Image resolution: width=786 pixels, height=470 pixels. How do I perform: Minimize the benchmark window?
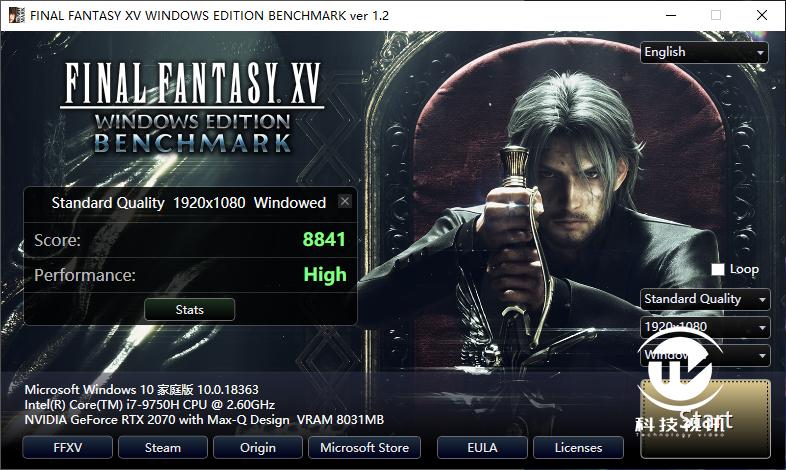click(x=671, y=15)
